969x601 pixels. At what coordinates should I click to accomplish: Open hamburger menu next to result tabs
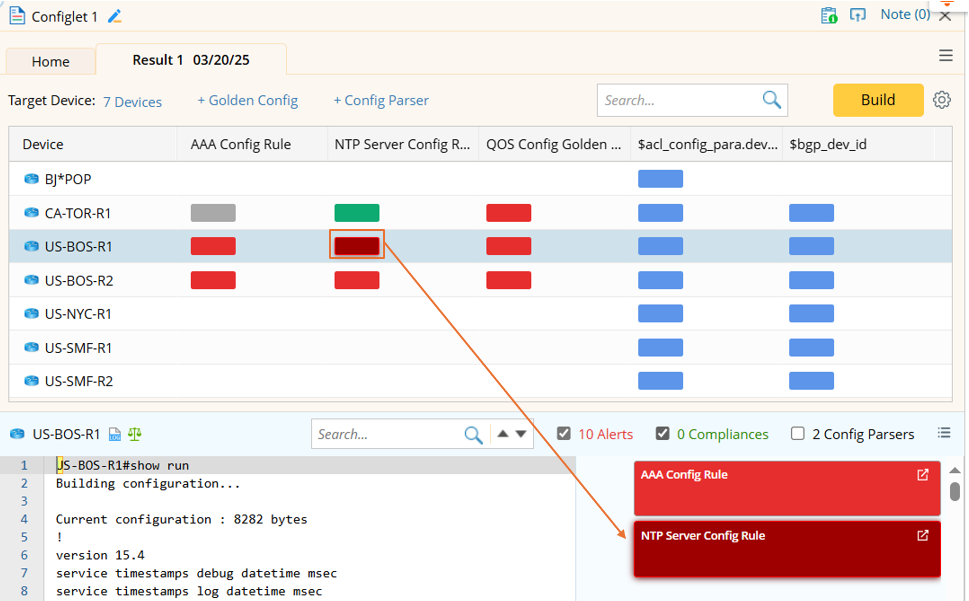946,56
